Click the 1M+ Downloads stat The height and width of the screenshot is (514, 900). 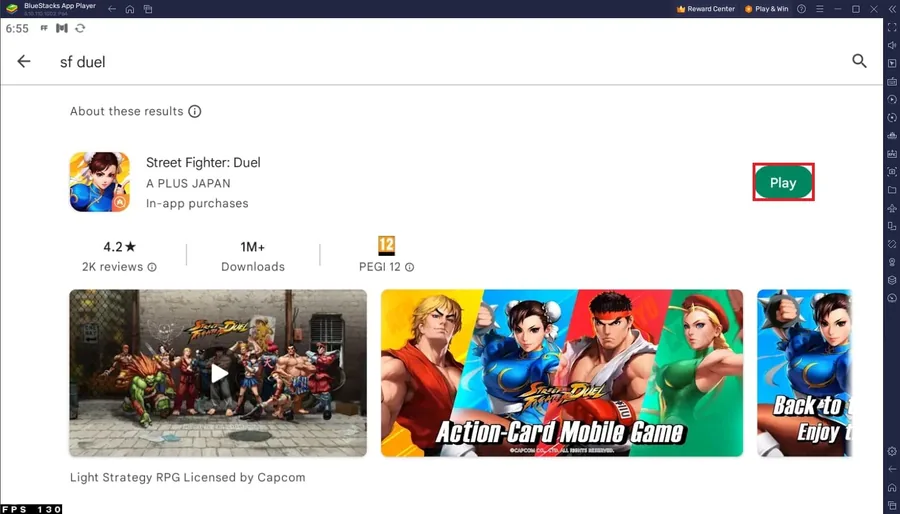point(253,256)
